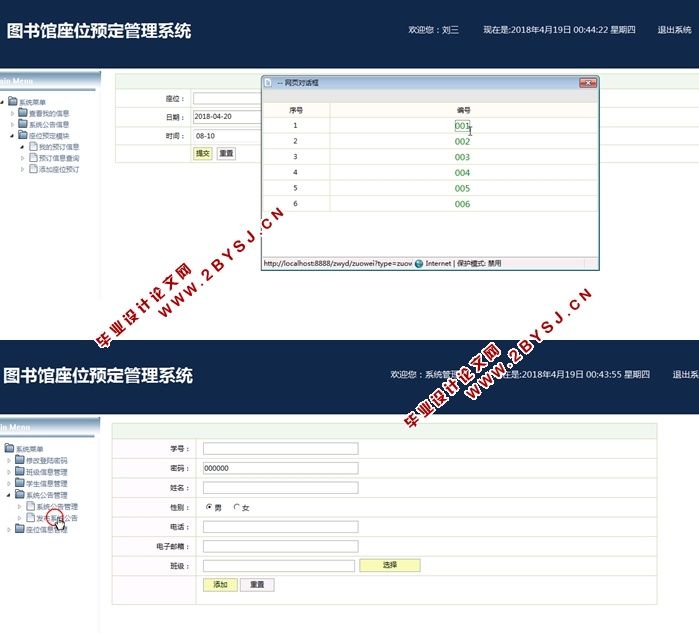
Task: Expand the 座位信息管理 node arrow
Action: pos(9,530)
